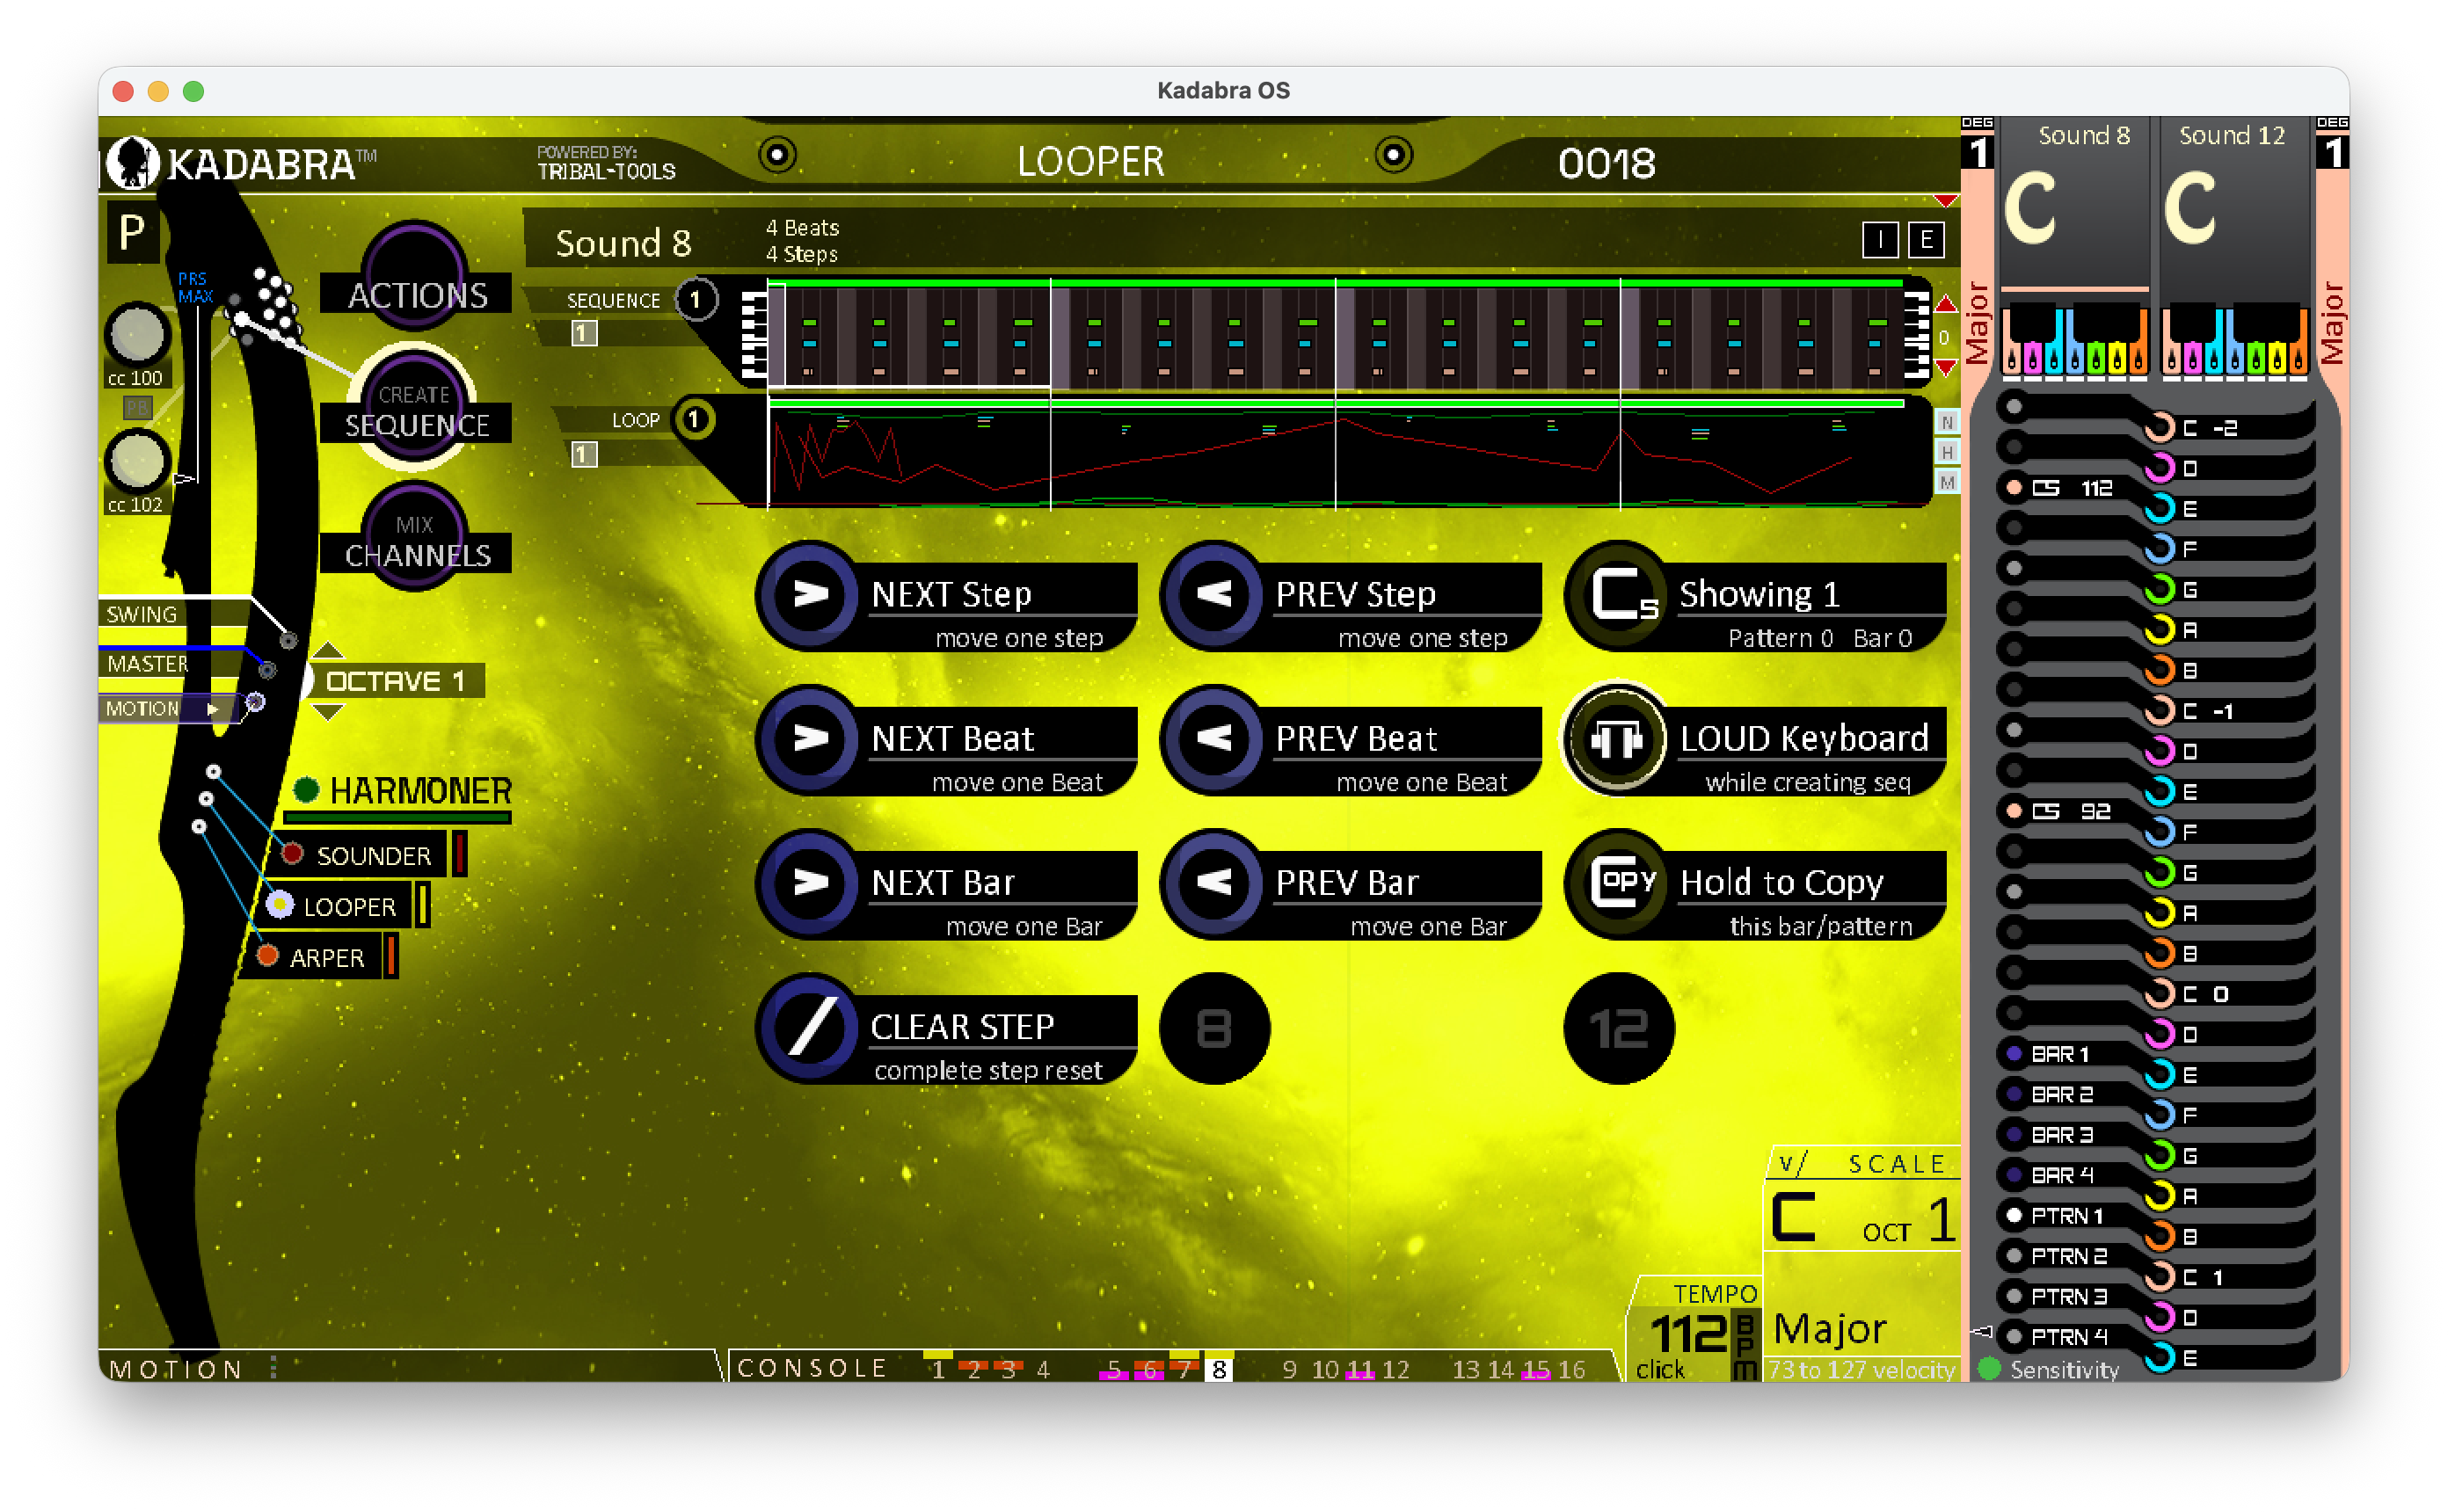
Task: Click the LOOP number 1 circle
Action: coord(695,420)
